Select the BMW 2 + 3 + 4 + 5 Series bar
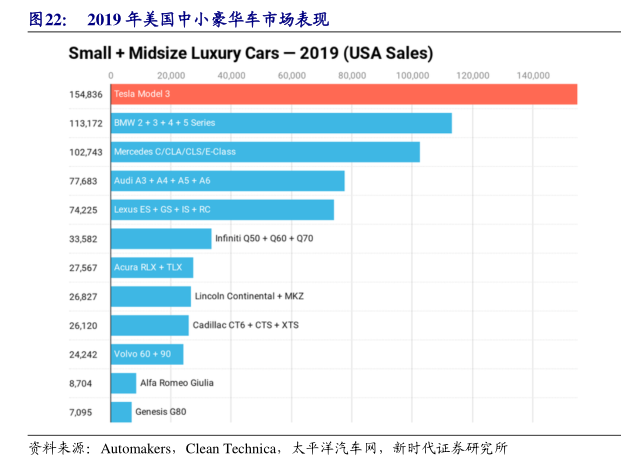 (282, 123)
